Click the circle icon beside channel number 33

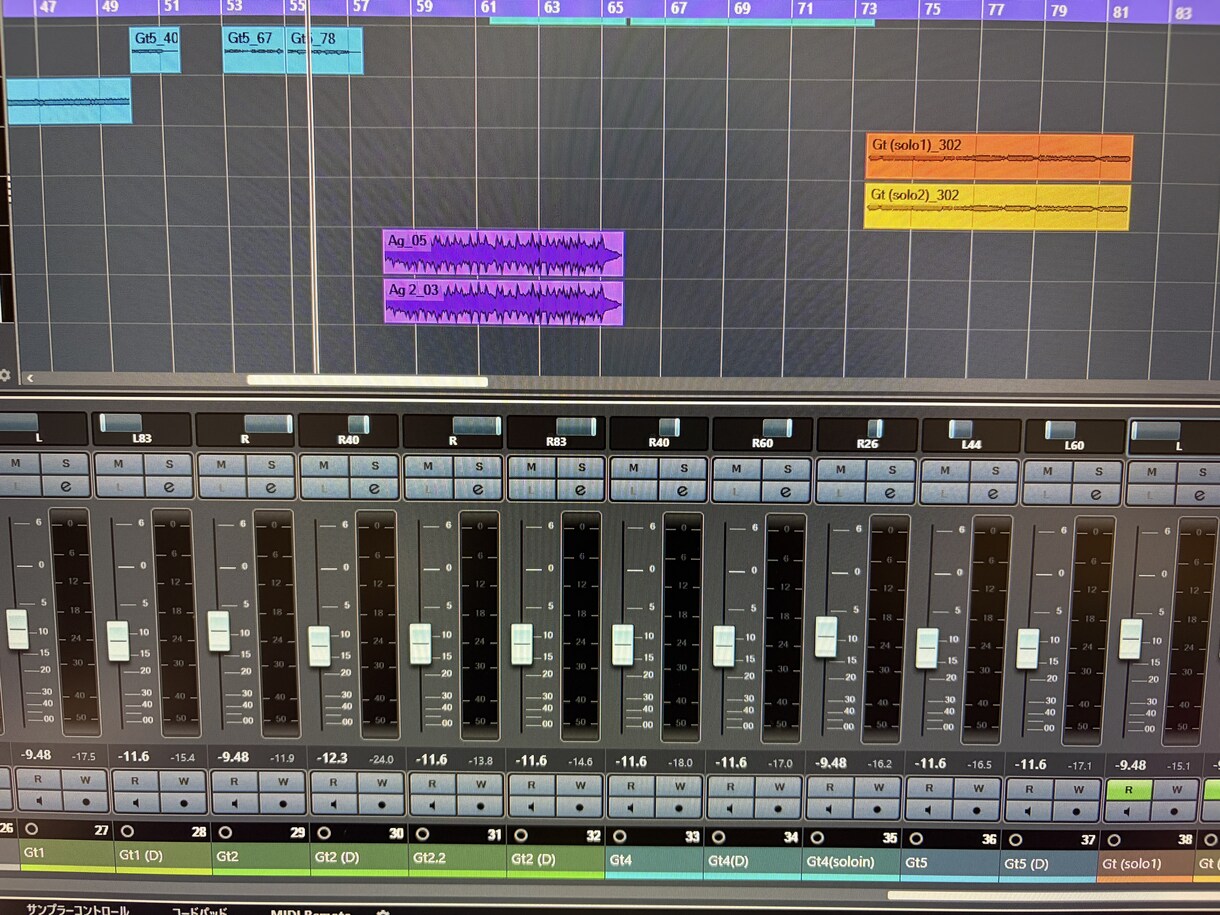620,836
